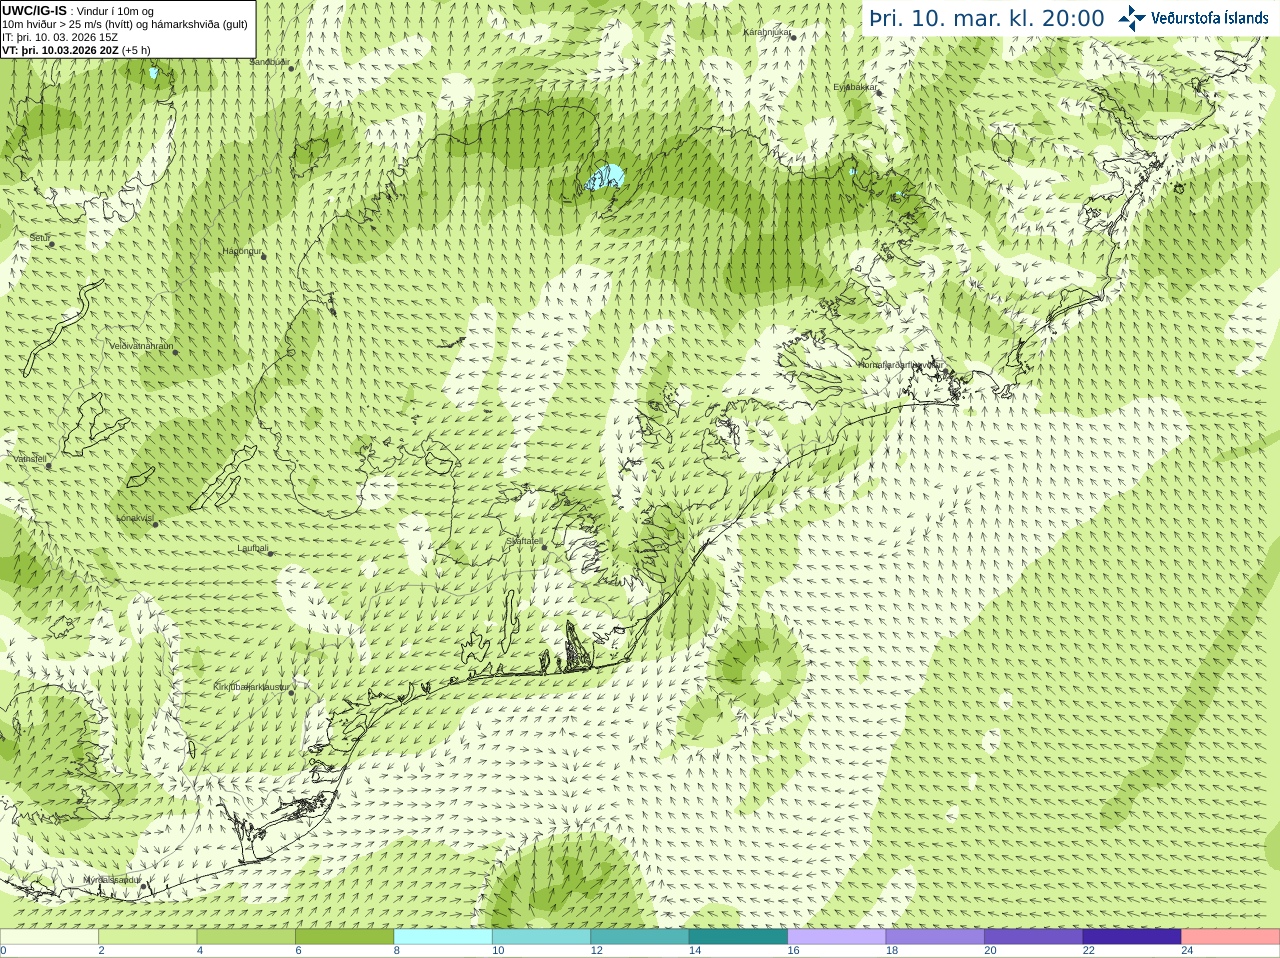Click the Veðurstofa Íslands logo emblem

[1131, 18]
